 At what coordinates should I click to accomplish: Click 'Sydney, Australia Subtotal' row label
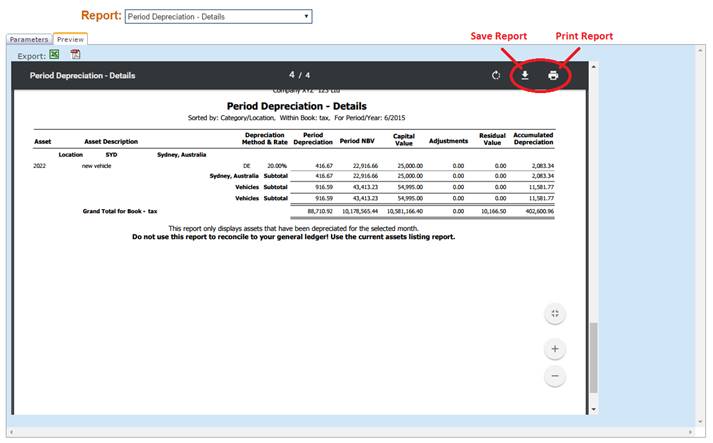click(x=248, y=176)
